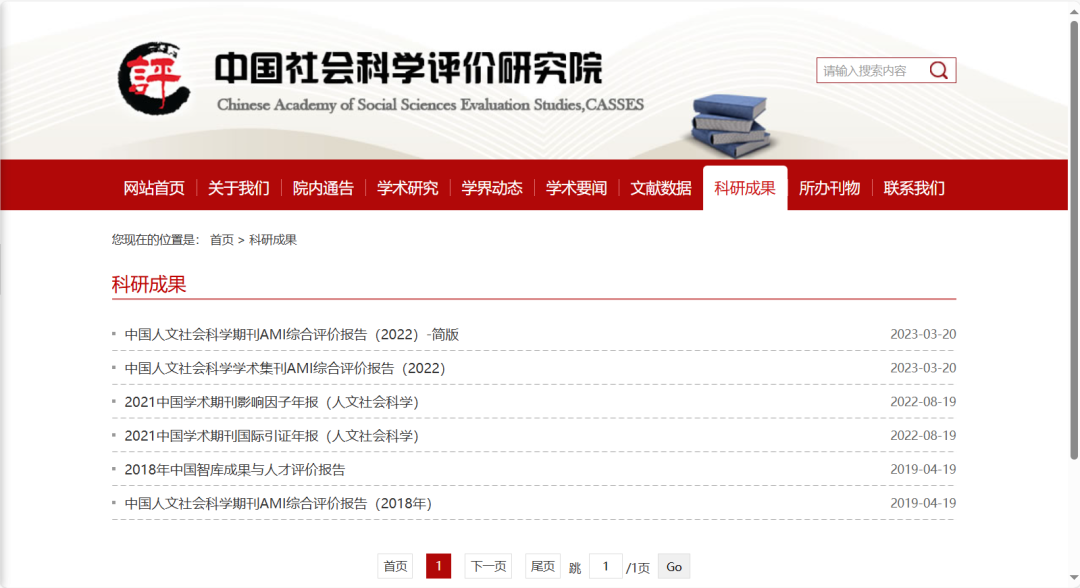This screenshot has width=1080, height=588.
Task: Open the 关于我们 menu item
Action: [x=238, y=188]
